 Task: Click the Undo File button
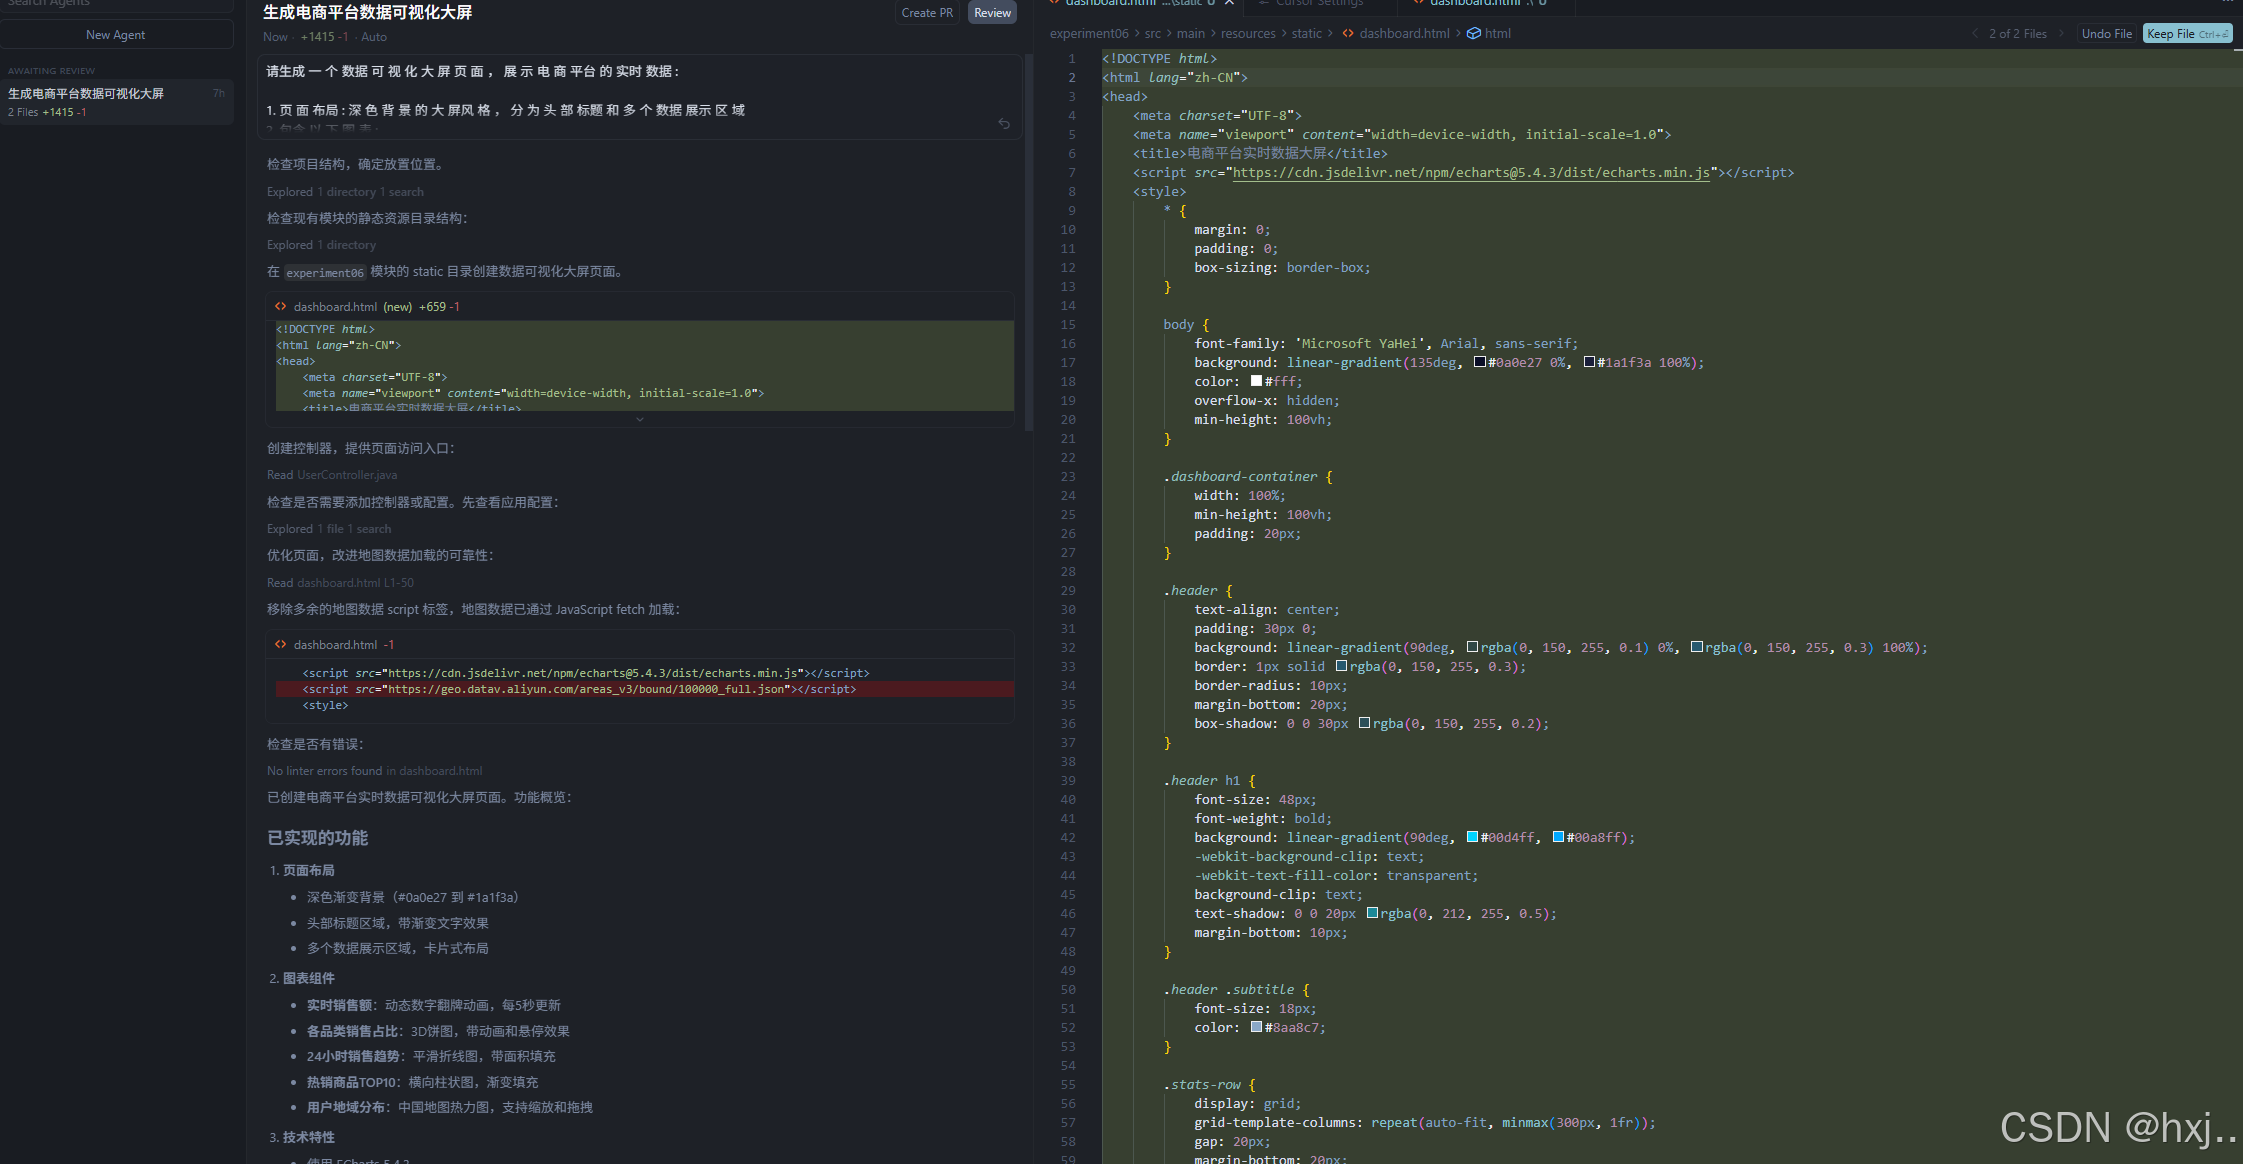[x=2106, y=34]
